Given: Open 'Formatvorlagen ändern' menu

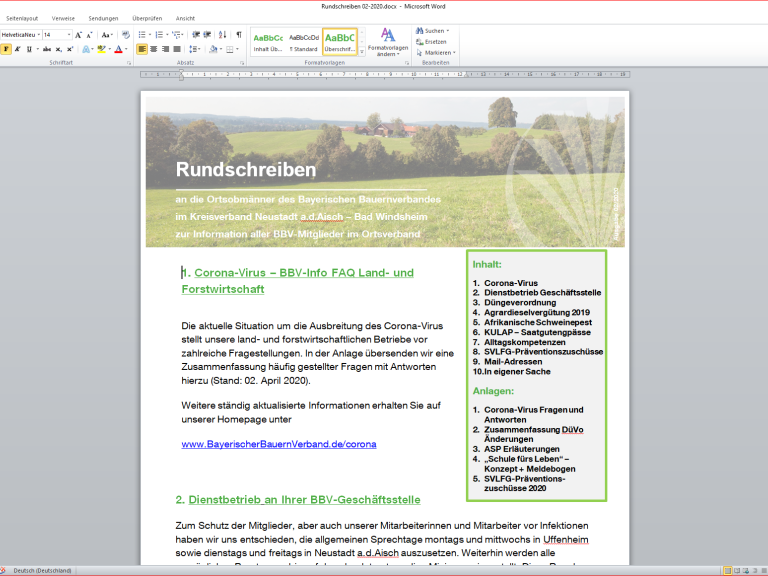Looking at the screenshot, I should click(x=388, y=42).
